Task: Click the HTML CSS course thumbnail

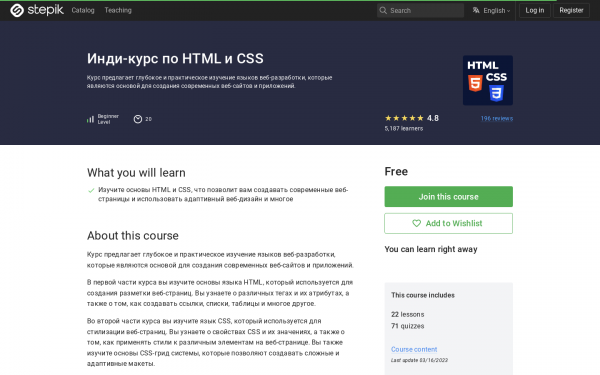Action: click(488, 80)
